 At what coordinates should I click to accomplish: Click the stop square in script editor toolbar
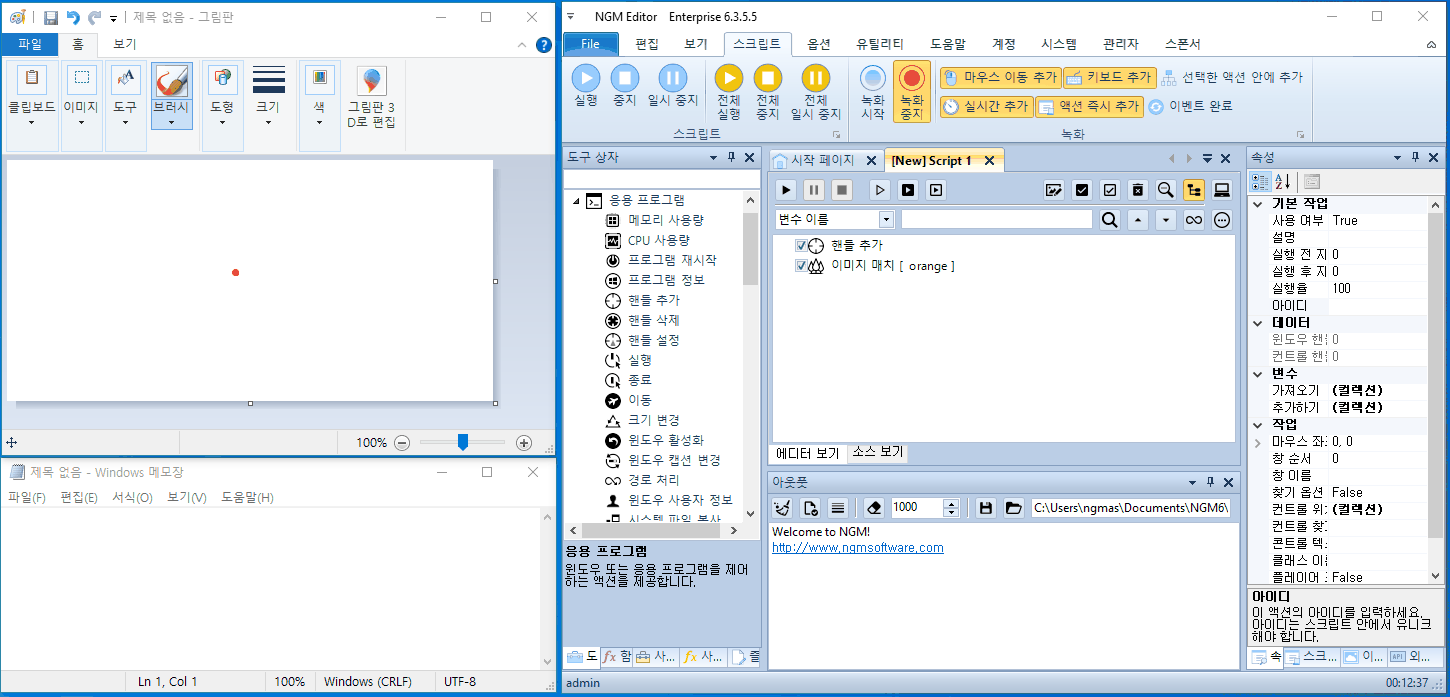[x=842, y=189]
